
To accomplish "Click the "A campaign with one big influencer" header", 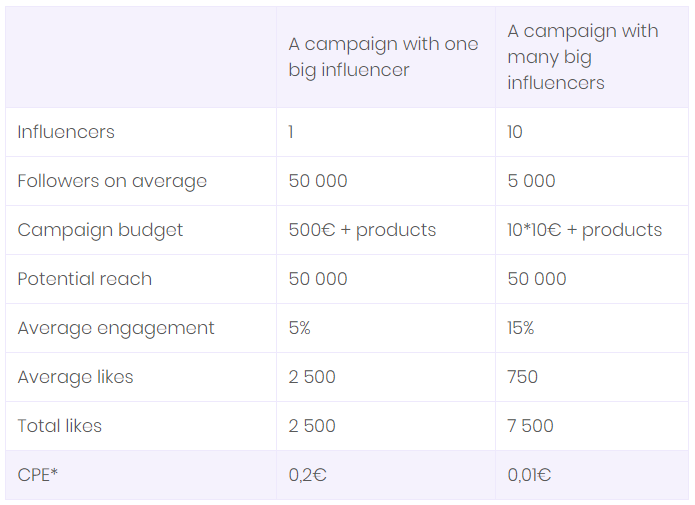I will (383, 57).
